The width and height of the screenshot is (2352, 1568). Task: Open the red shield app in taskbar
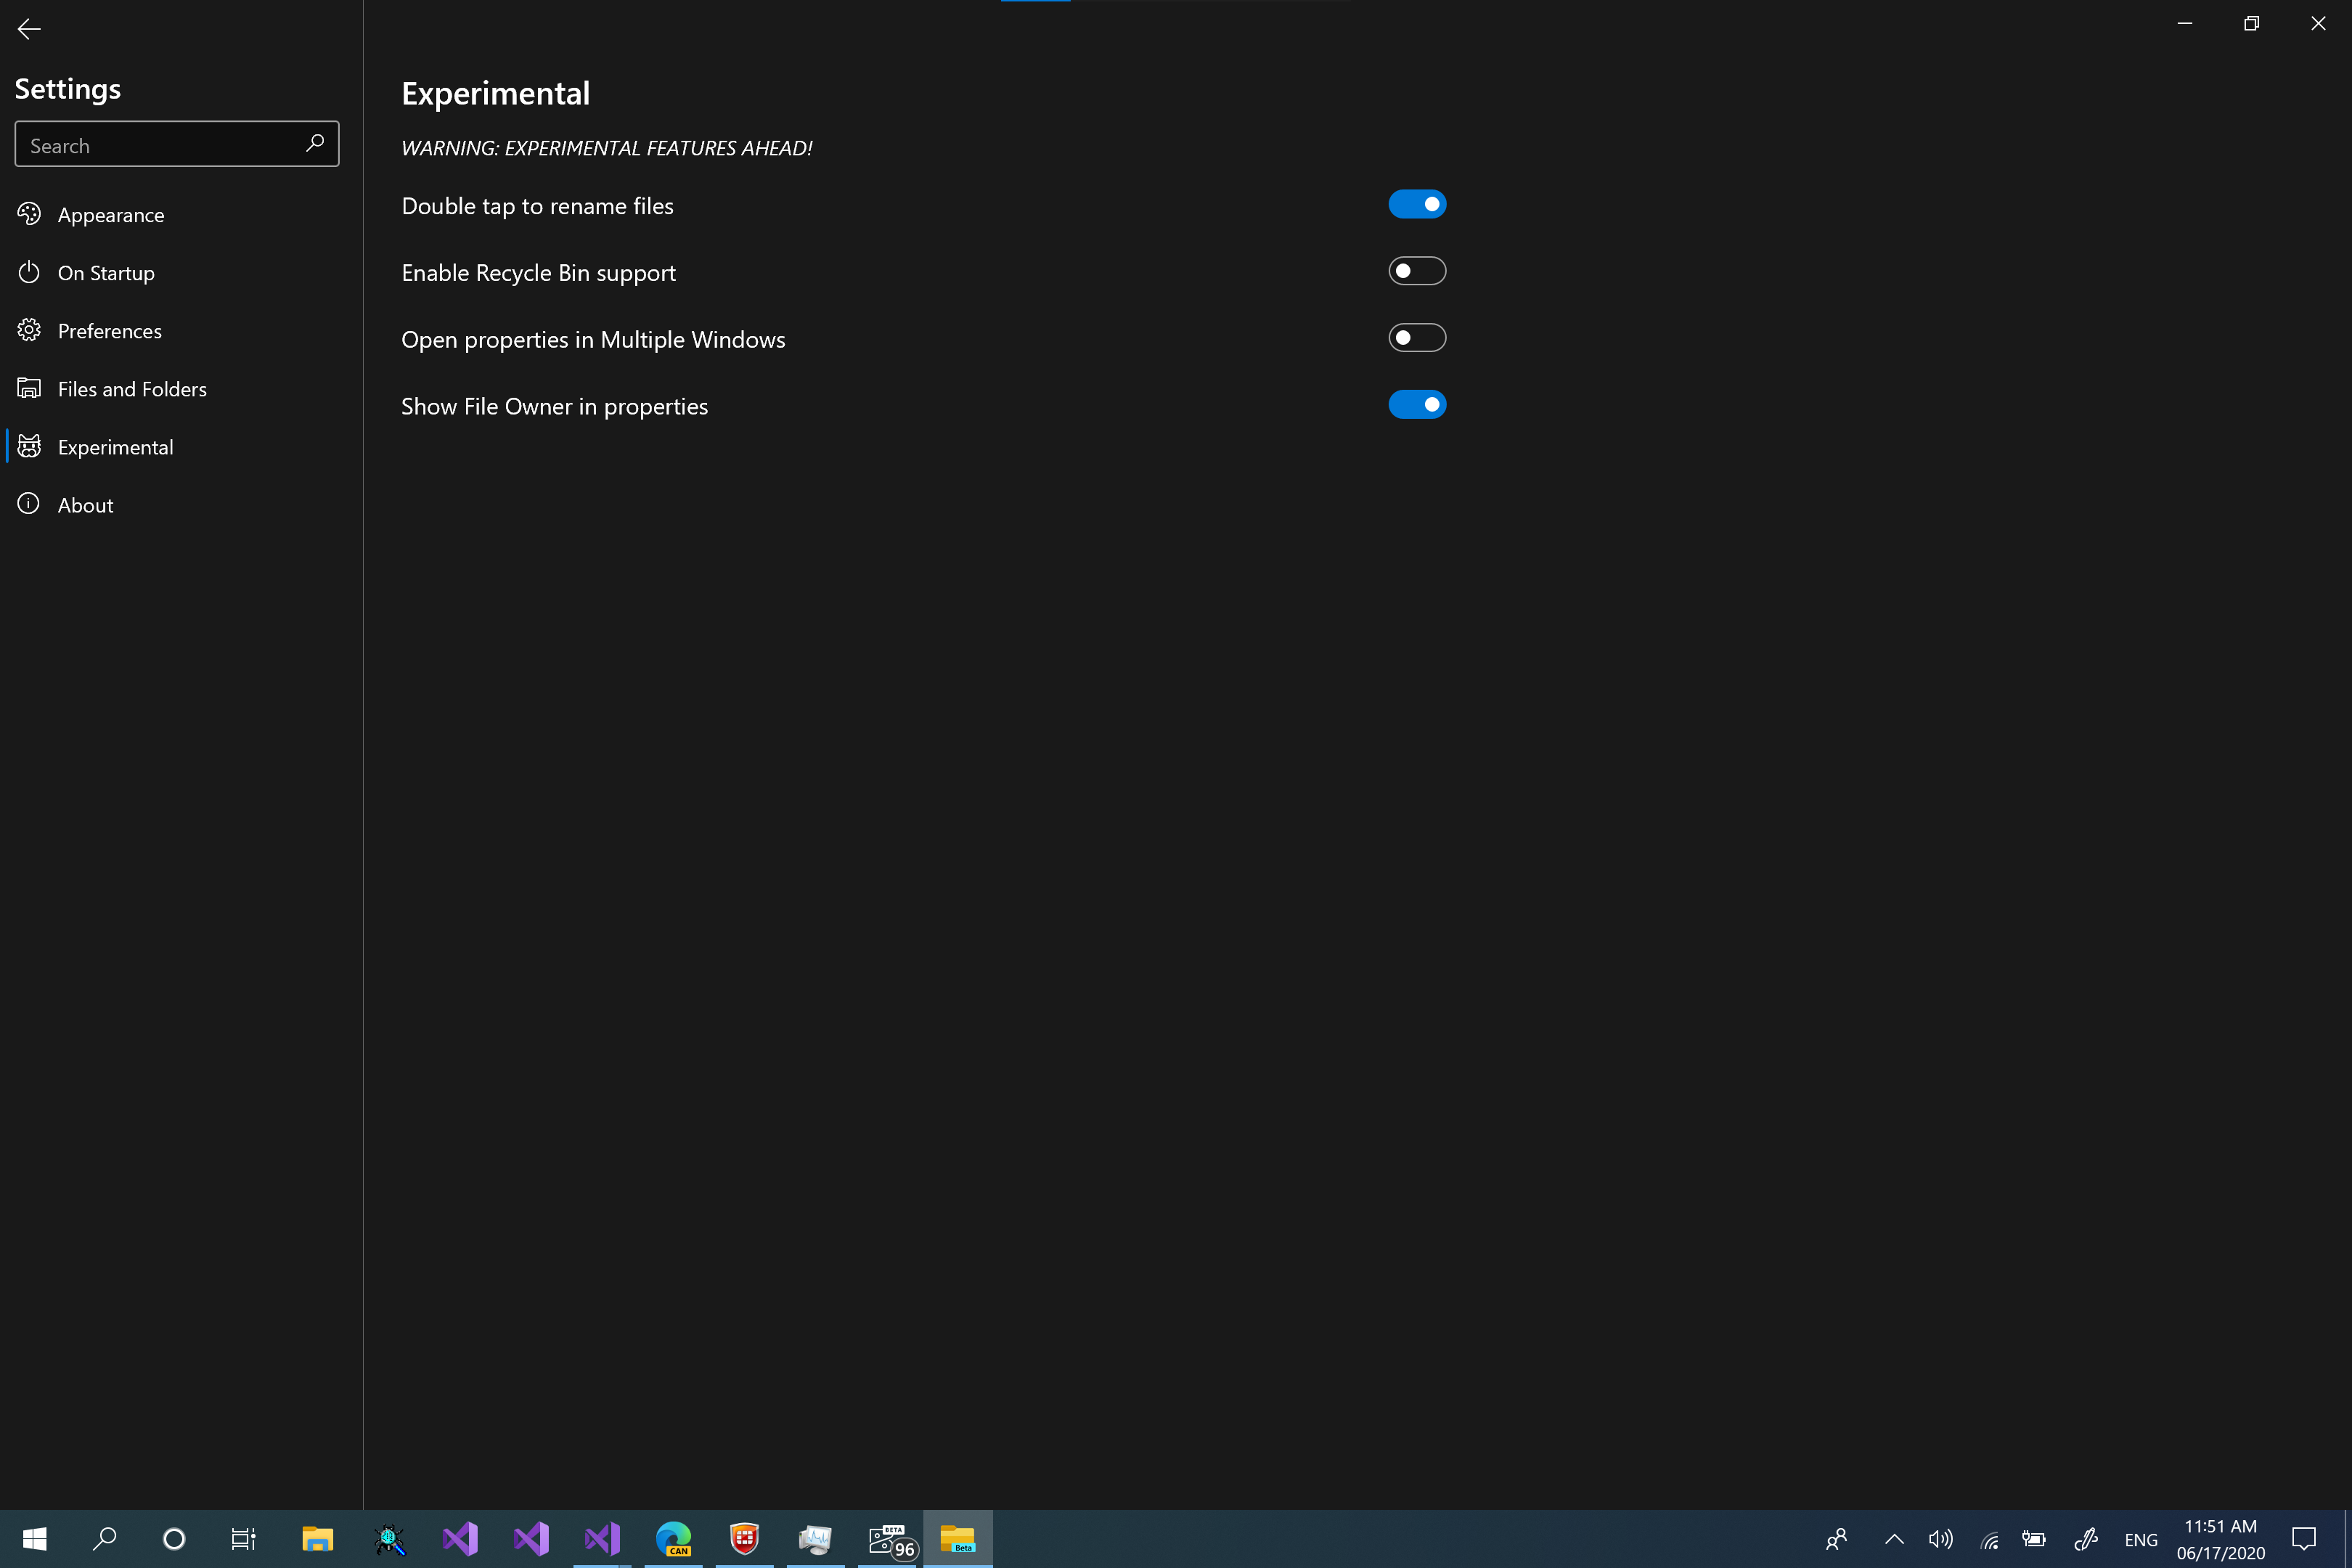745,1539
